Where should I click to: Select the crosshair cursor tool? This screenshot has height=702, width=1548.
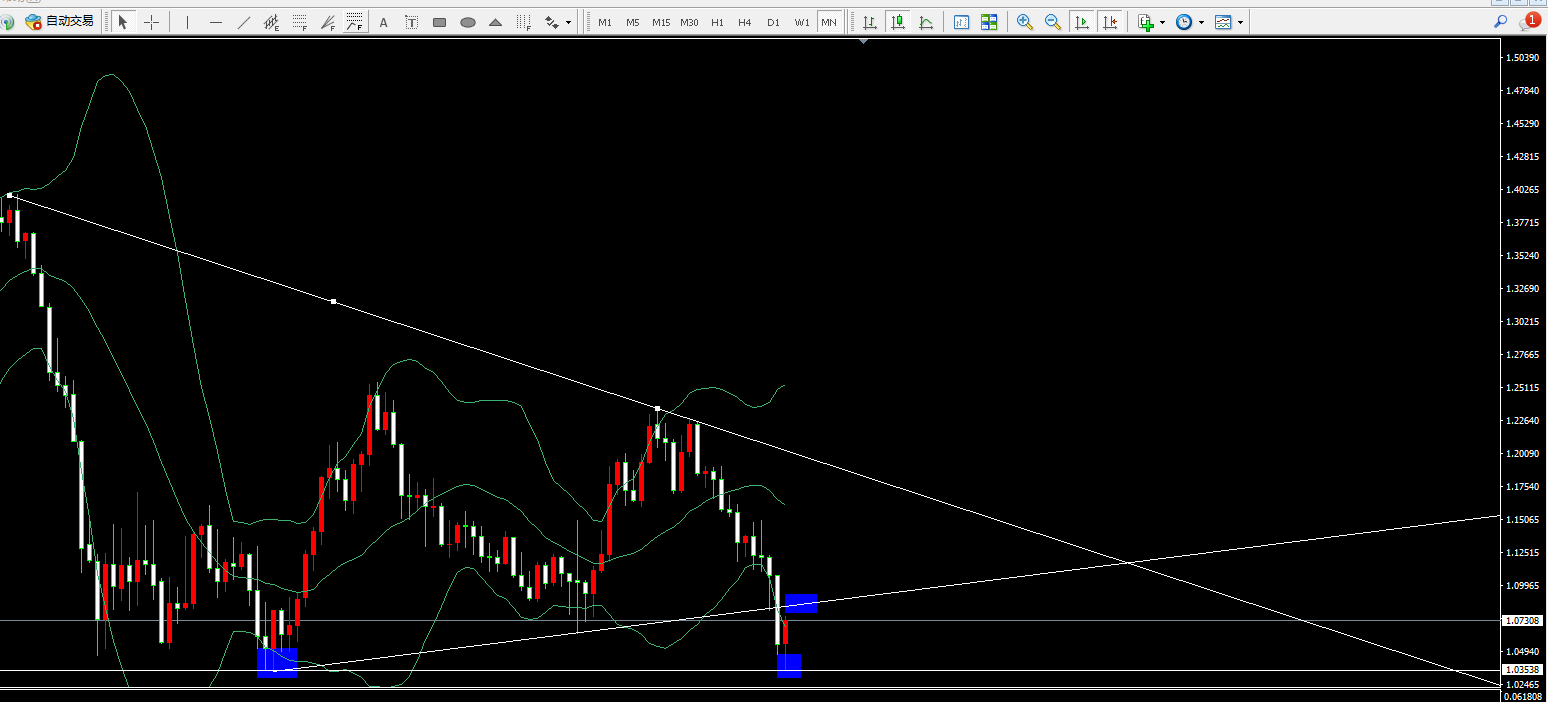click(x=151, y=22)
